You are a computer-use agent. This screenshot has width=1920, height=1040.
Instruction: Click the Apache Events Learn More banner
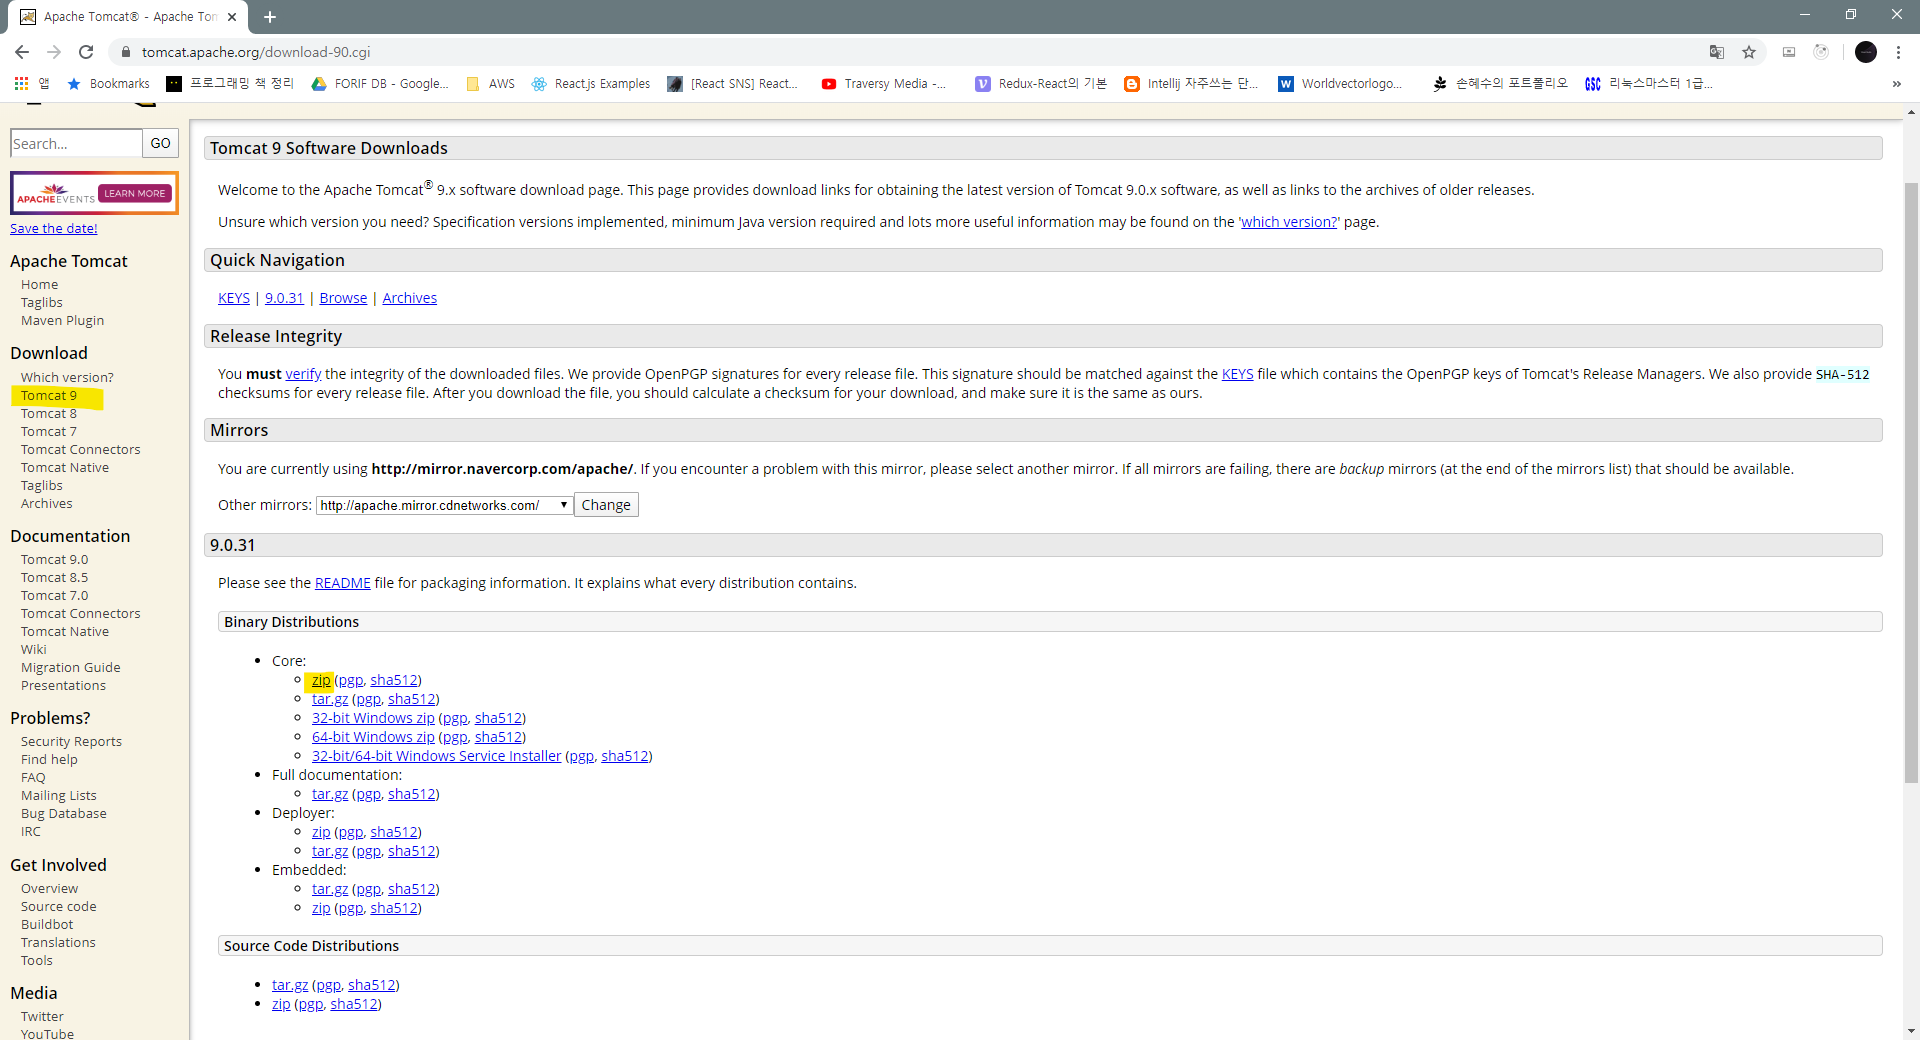click(94, 193)
